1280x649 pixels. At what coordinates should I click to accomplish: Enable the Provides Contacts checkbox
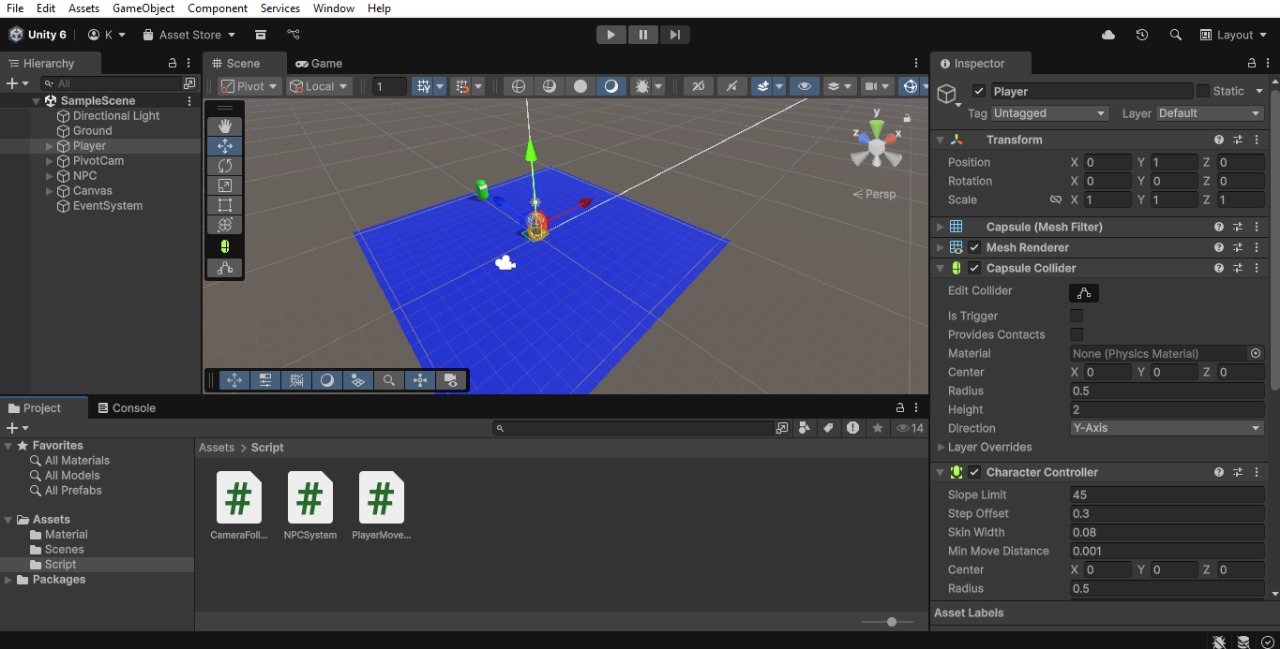tap(1077, 335)
